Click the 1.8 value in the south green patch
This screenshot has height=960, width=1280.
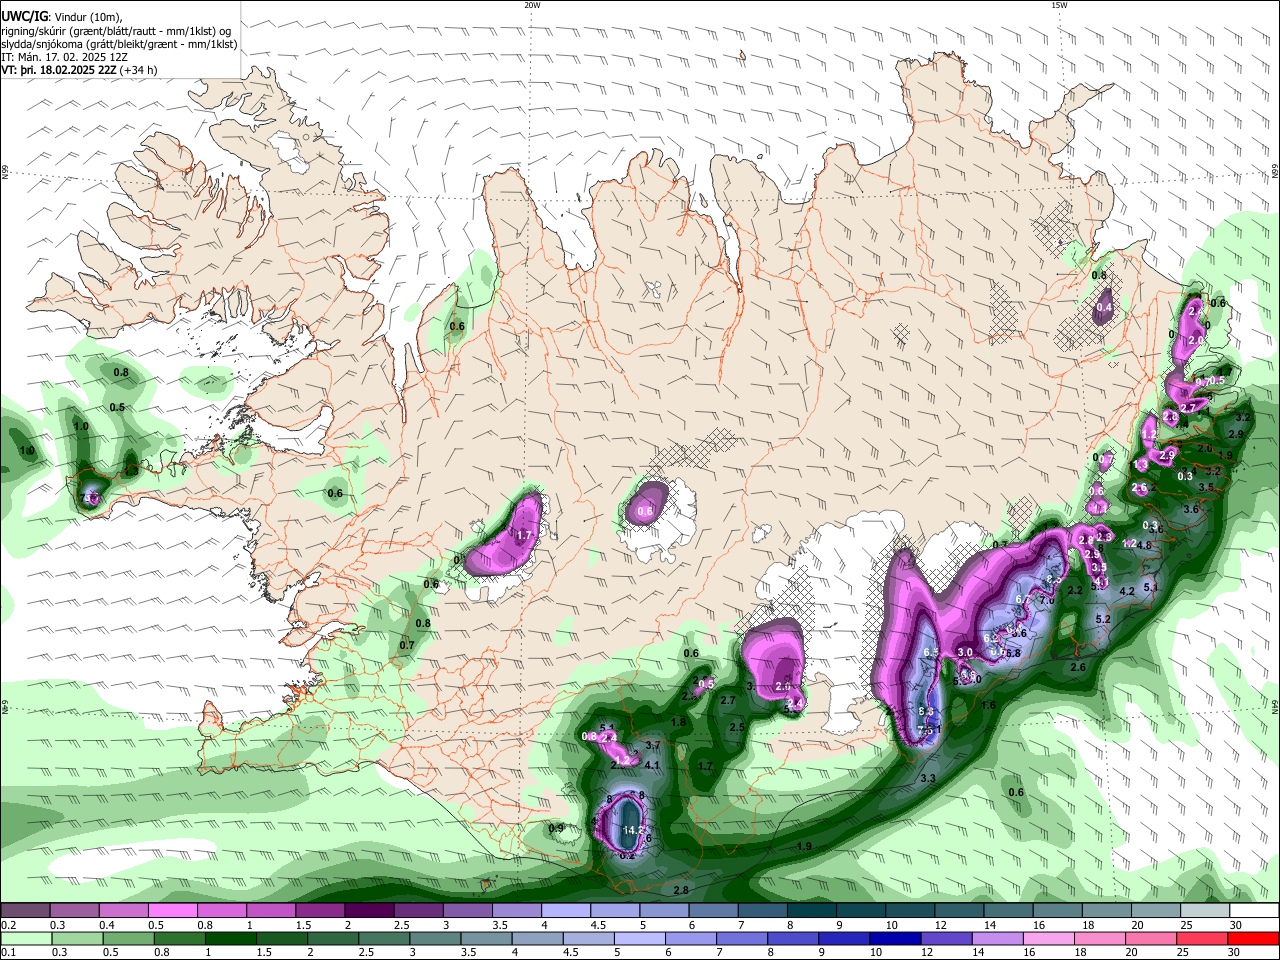coord(679,722)
